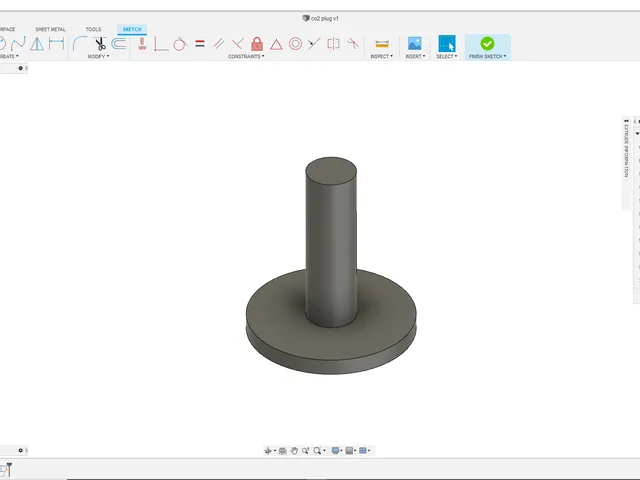Apply the Parallel constraint
This screenshot has width=640, height=480.
(219, 44)
